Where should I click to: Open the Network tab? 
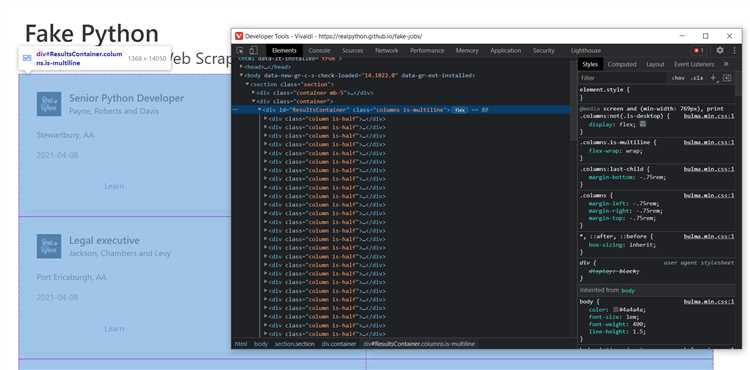386,51
